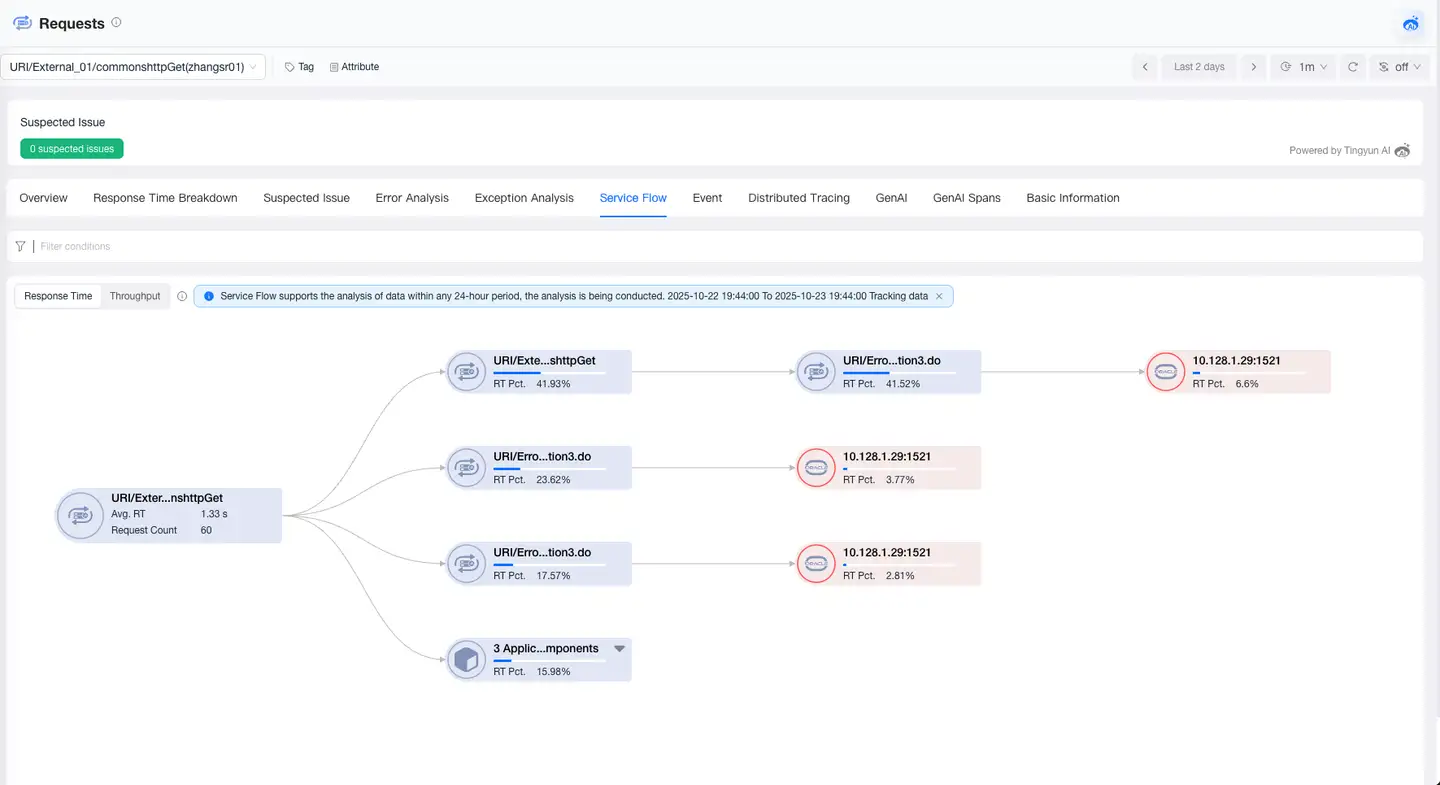Click the Requests page header chat icon
This screenshot has height=785, width=1440.
tap(22, 22)
